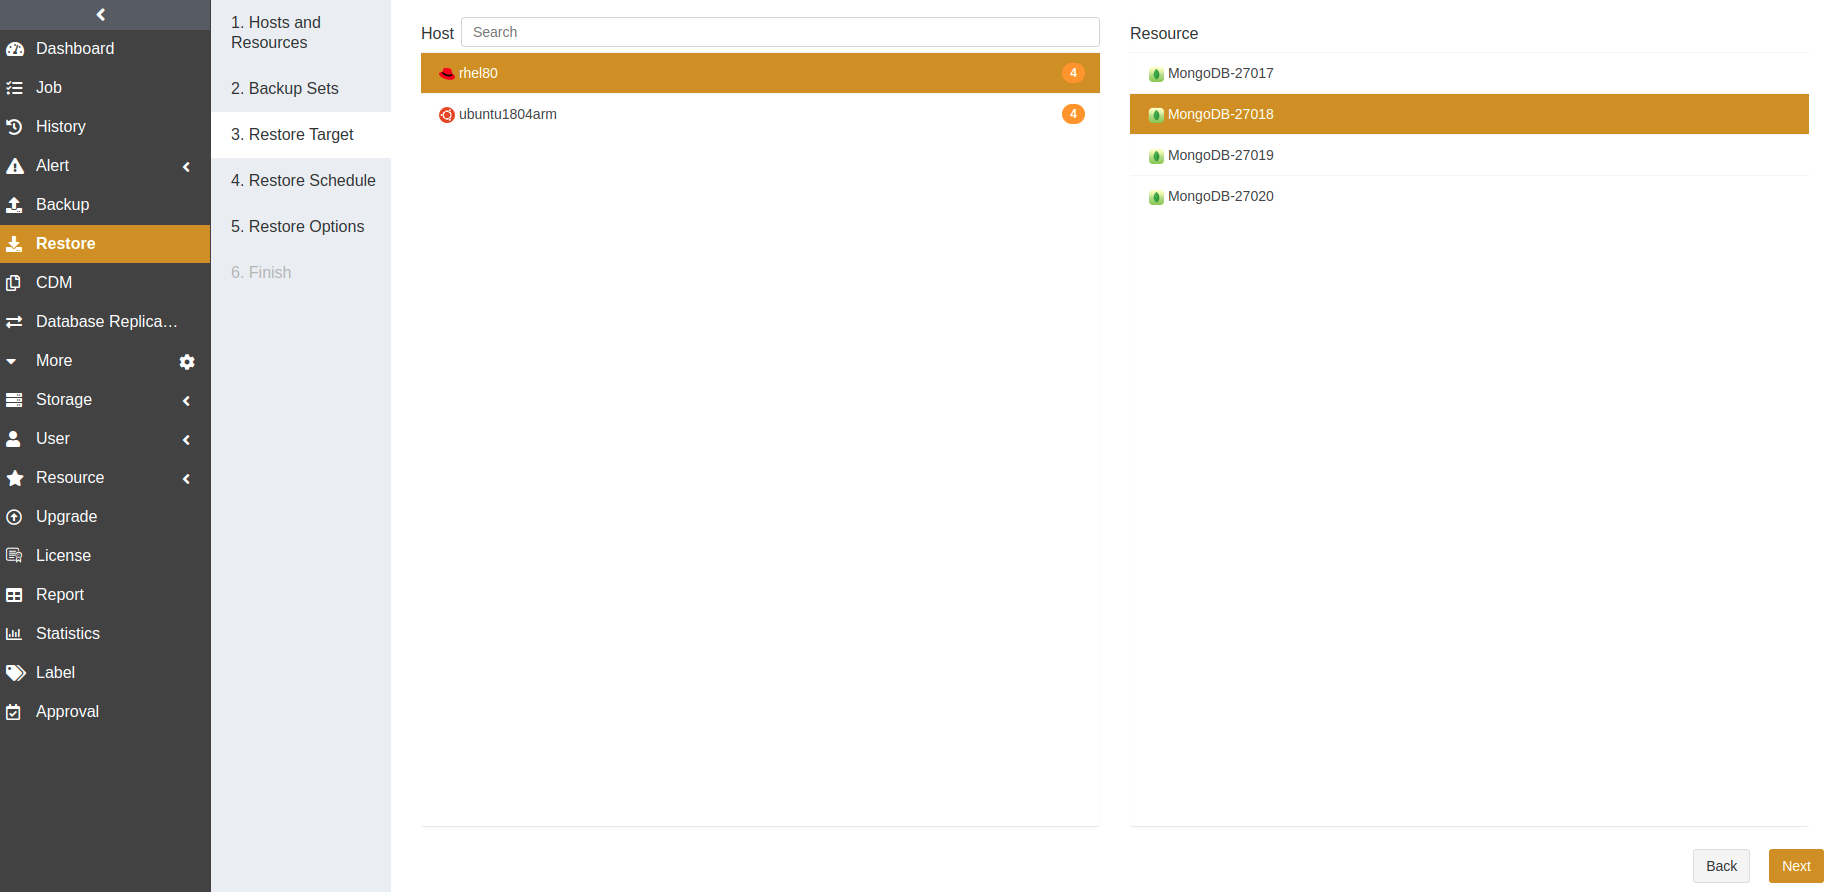Click the Upgrade arrow circle icon
1829x892 pixels.
pyautogui.click(x=15, y=517)
